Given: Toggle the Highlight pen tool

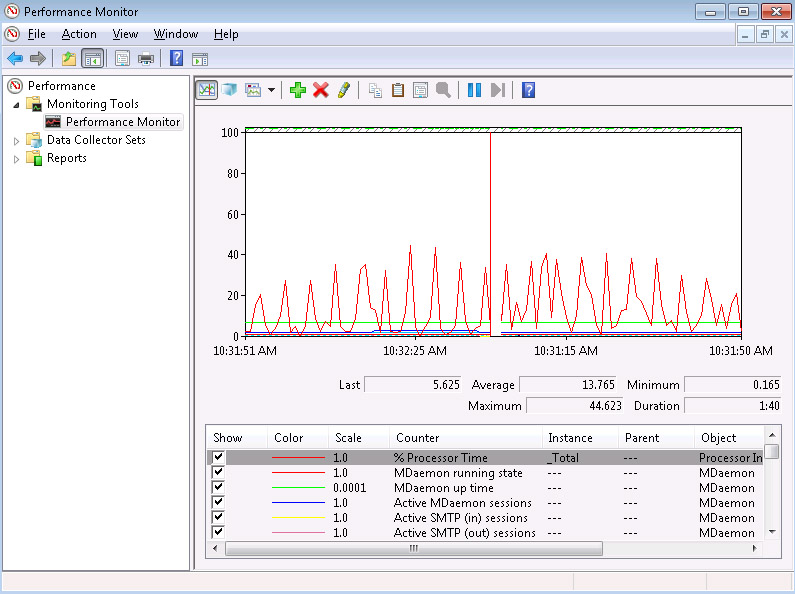Looking at the screenshot, I should point(344,90).
